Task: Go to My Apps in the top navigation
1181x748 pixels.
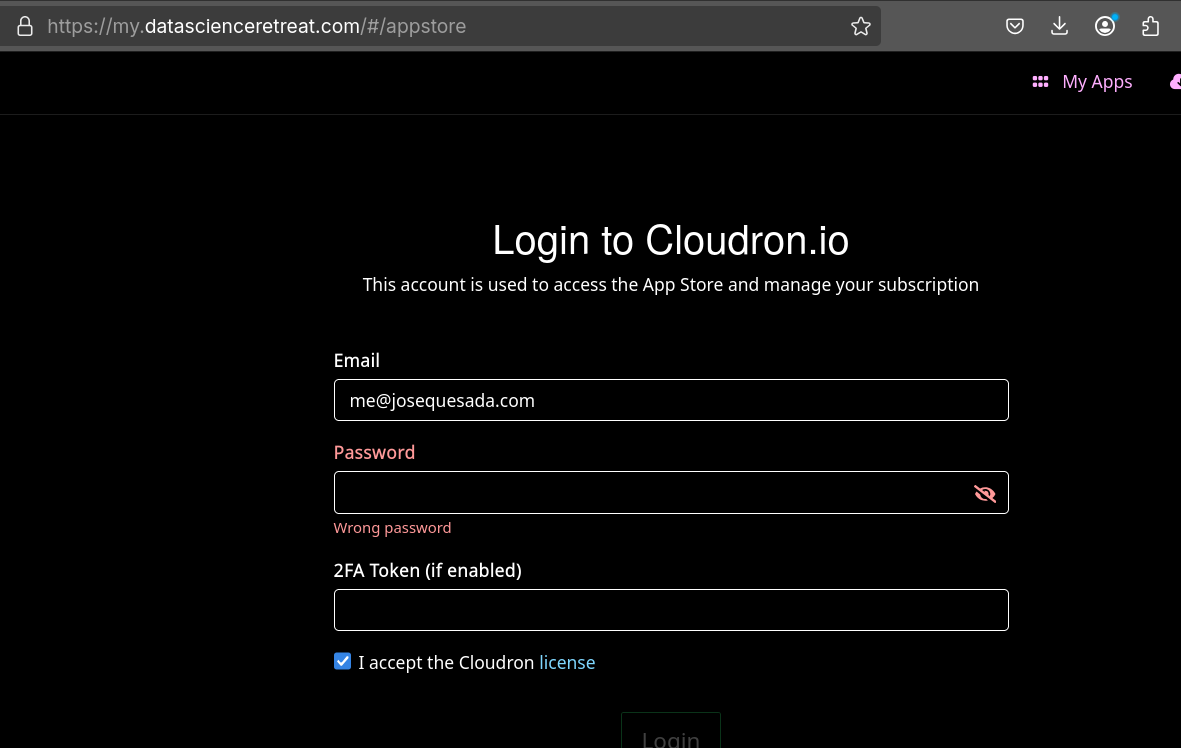Action: coord(1097,81)
